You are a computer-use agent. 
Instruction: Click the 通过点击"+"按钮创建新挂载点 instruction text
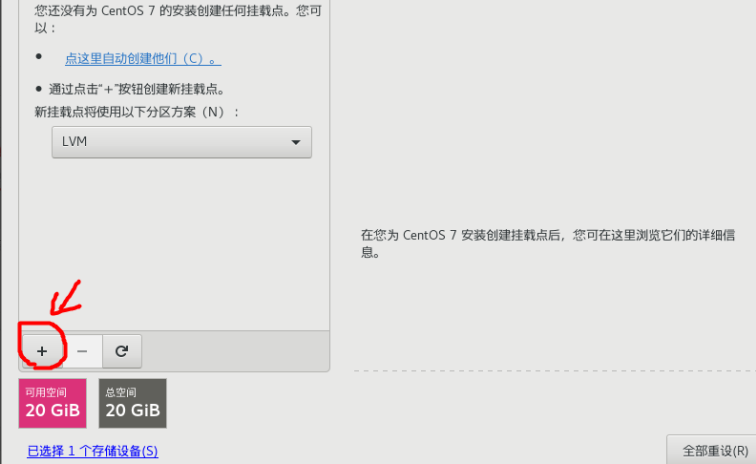137,89
